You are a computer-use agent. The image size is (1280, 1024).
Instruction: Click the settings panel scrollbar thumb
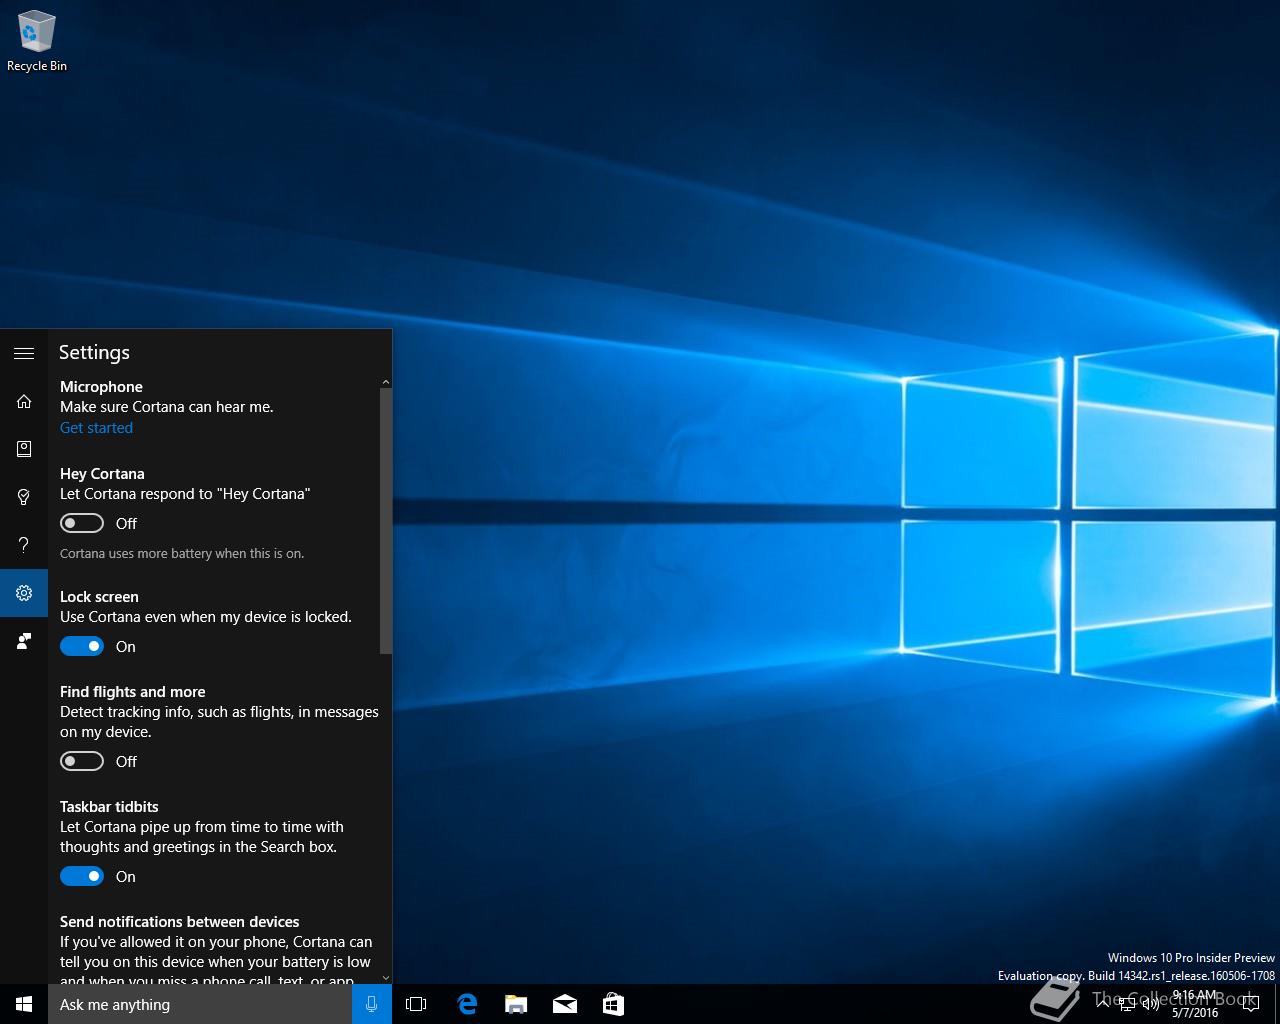point(386,521)
